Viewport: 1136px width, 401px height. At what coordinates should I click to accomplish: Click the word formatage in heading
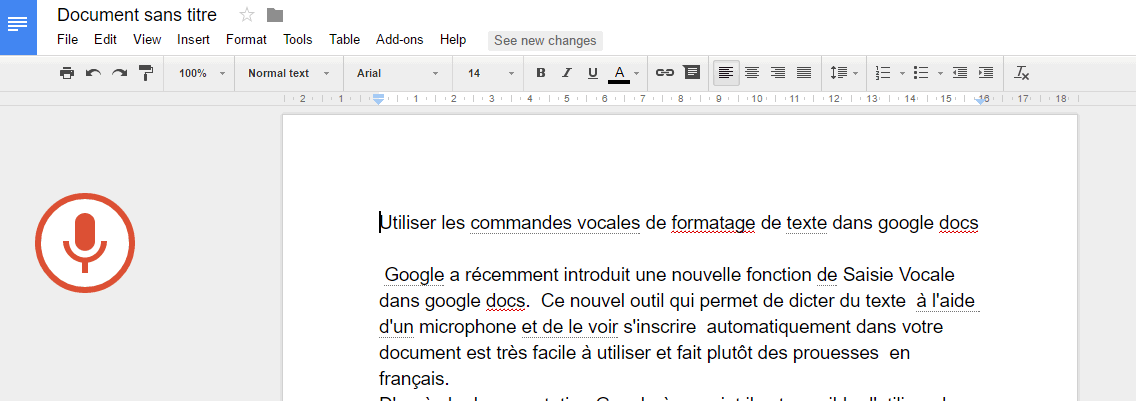[x=713, y=223]
